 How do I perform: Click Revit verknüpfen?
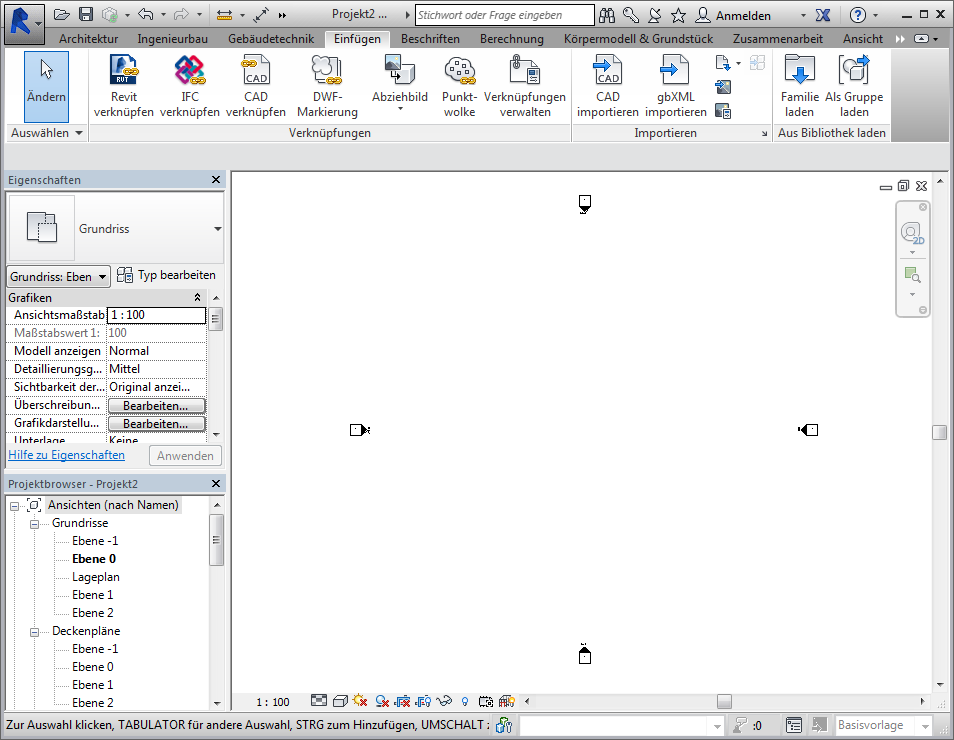[124, 86]
